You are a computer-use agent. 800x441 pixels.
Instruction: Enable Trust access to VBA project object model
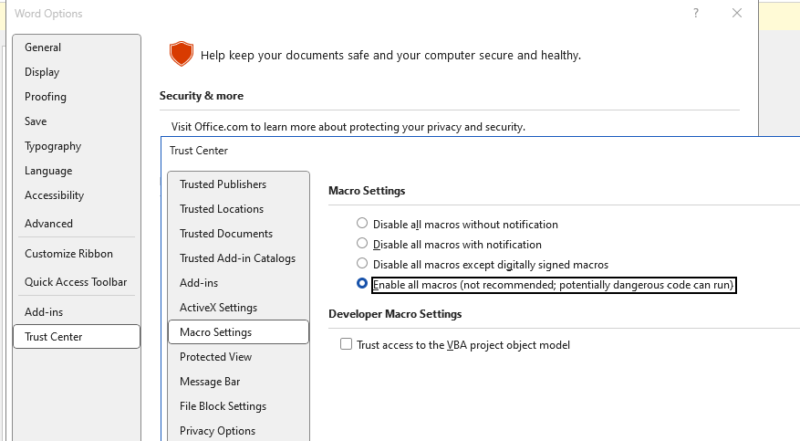(x=346, y=345)
